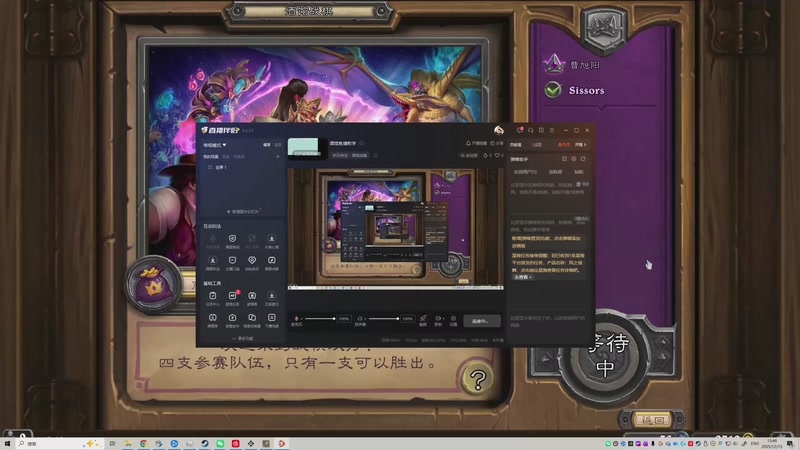
Task: Click the stream cover thumbnail
Action: tap(307, 148)
